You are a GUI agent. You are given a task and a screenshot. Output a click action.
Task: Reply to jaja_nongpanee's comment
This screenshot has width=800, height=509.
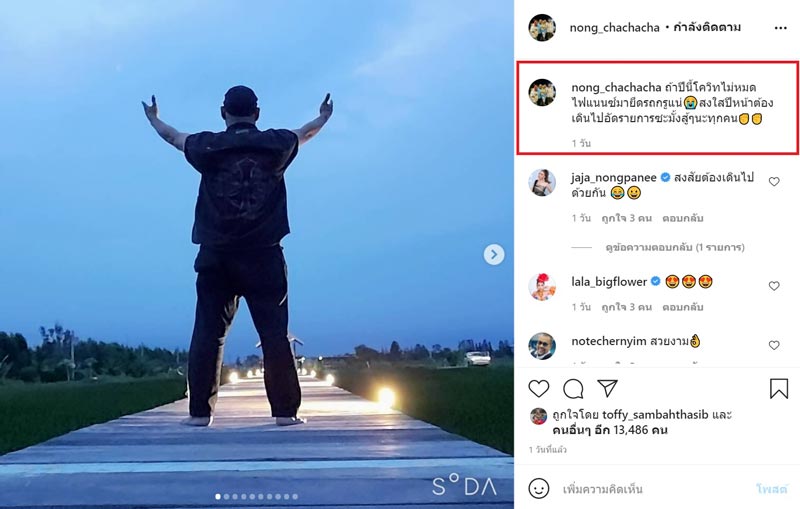(x=683, y=218)
